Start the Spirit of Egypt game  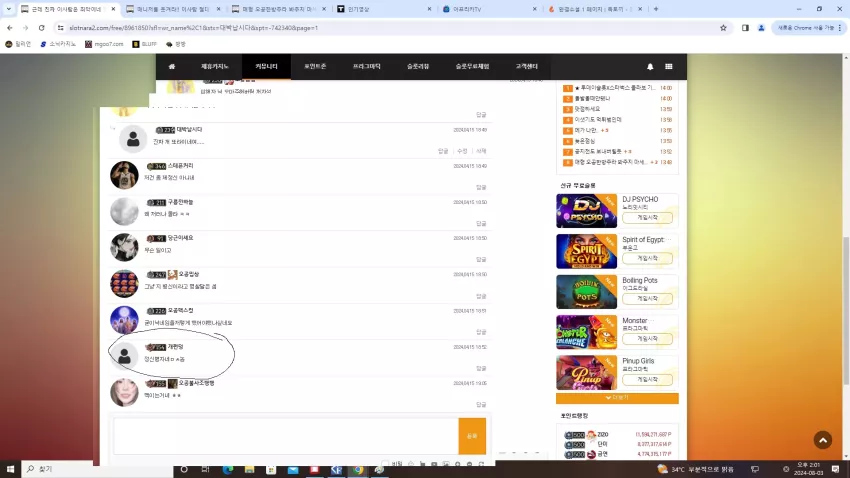click(x=647, y=258)
